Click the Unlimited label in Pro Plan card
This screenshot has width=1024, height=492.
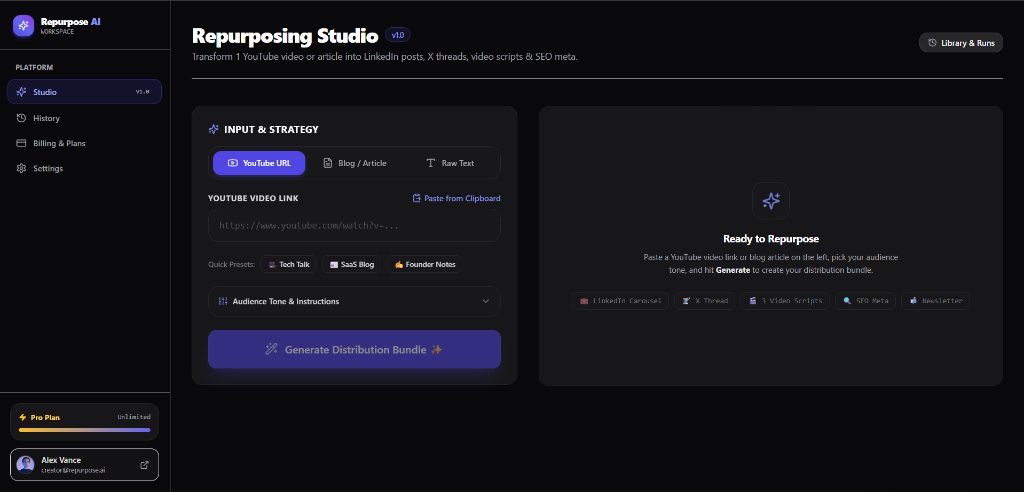pyautogui.click(x=134, y=417)
